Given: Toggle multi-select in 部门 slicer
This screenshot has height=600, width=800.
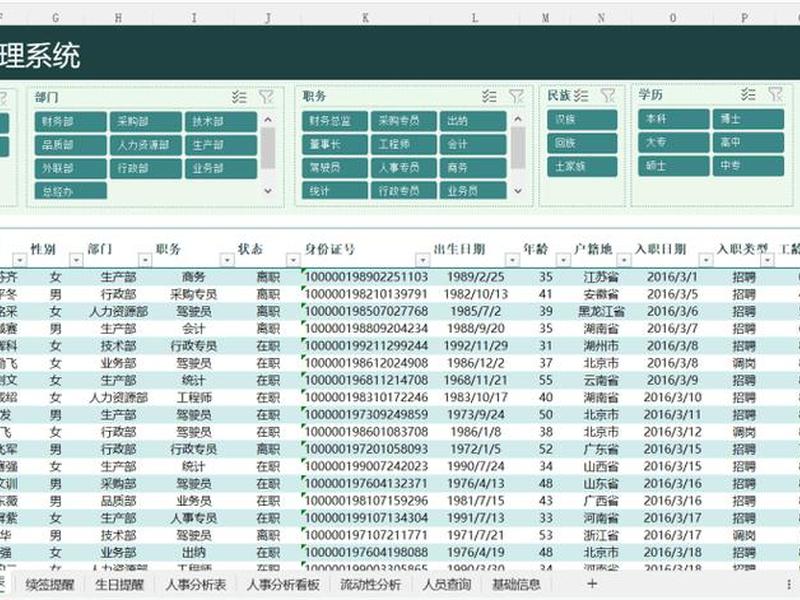Looking at the screenshot, I should (x=239, y=96).
